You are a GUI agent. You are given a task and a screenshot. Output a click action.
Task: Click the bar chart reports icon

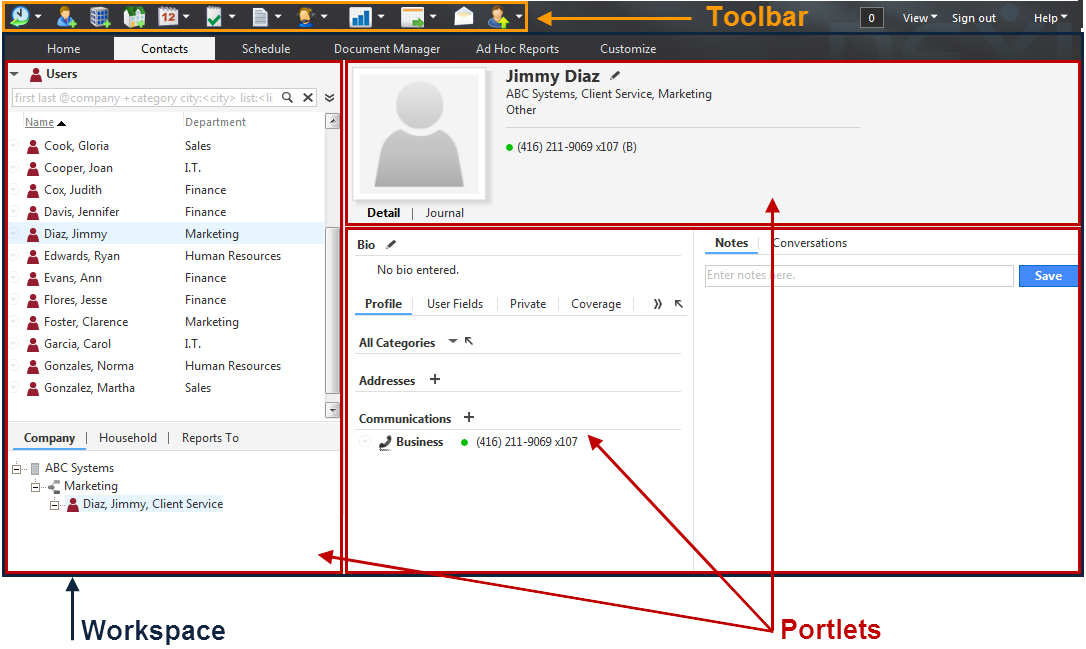point(360,17)
